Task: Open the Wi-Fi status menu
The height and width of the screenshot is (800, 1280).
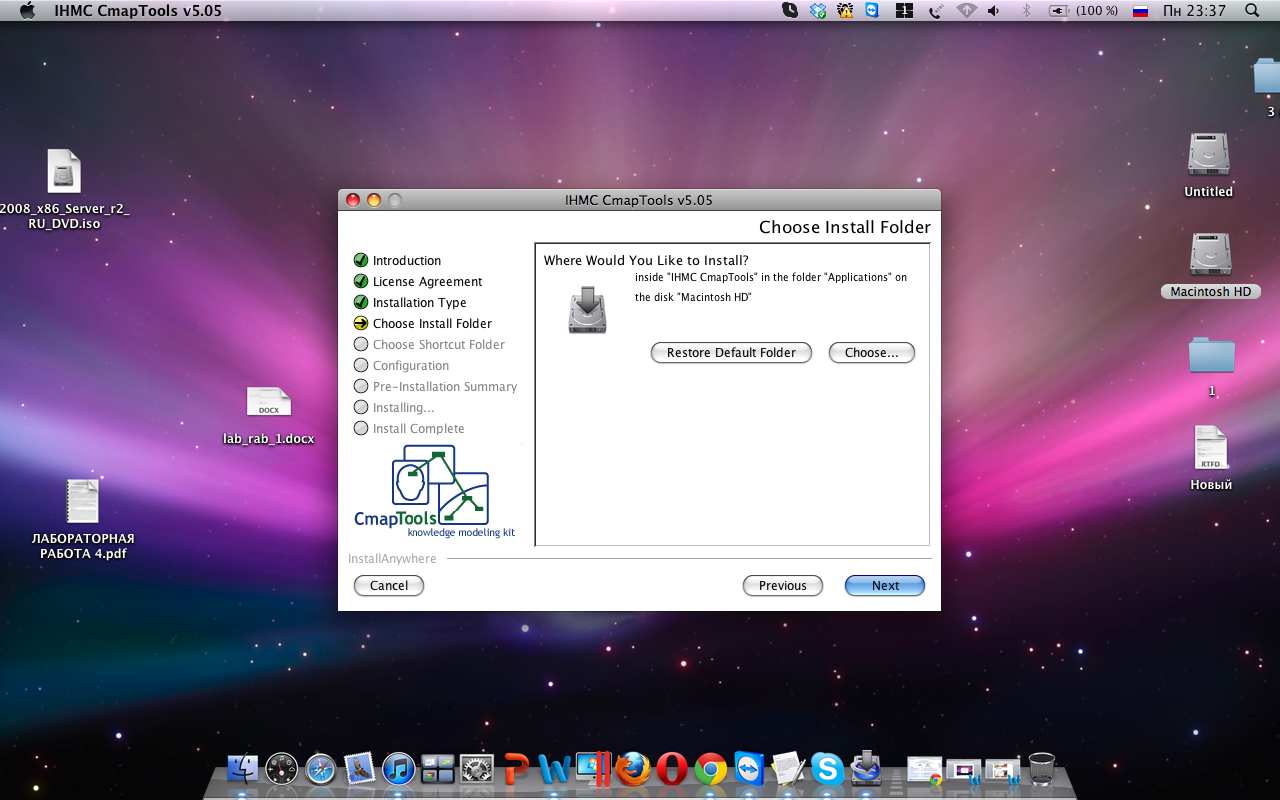Action: (x=966, y=10)
